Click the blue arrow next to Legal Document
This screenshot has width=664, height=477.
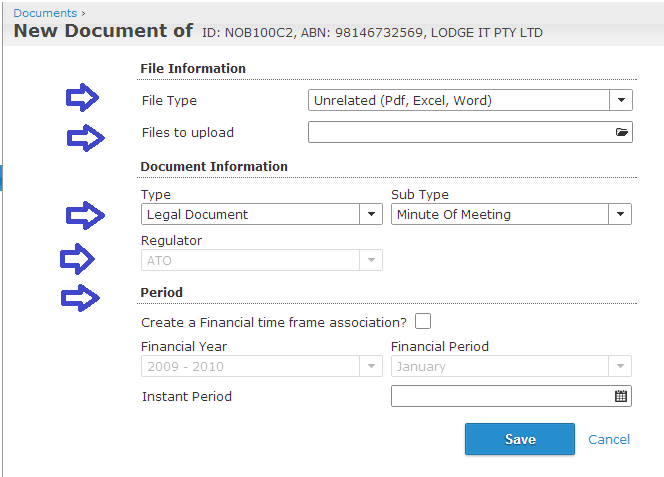coord(85,215)
